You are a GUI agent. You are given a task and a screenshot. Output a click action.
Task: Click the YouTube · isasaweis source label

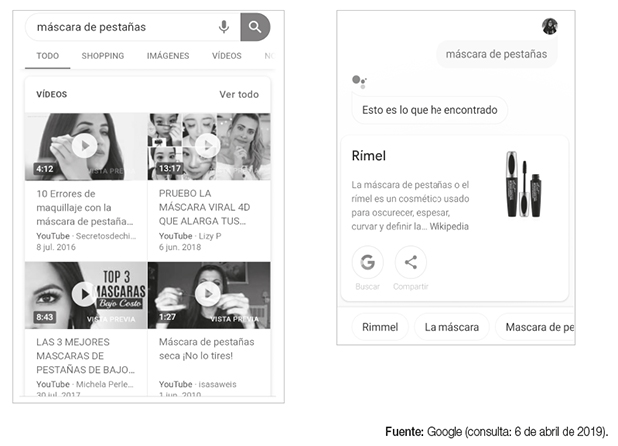pos(197,384)
